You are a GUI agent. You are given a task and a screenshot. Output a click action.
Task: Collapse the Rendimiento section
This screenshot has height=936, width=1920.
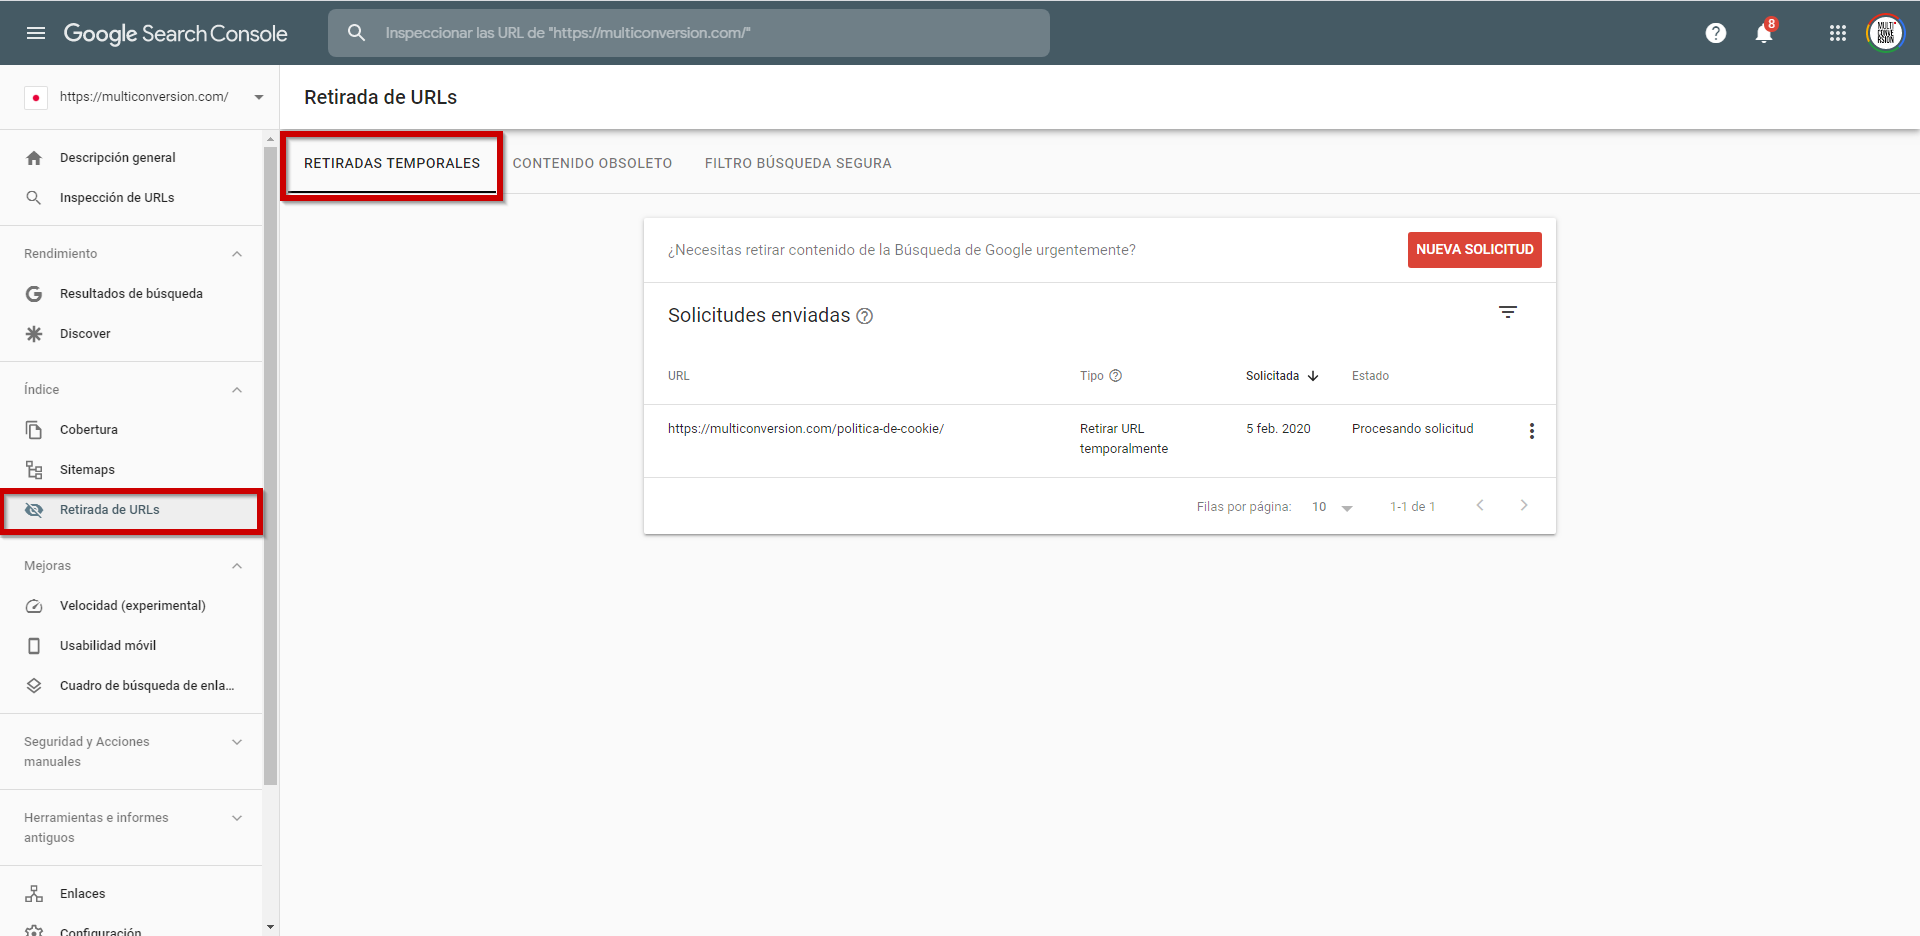[237, 254]
